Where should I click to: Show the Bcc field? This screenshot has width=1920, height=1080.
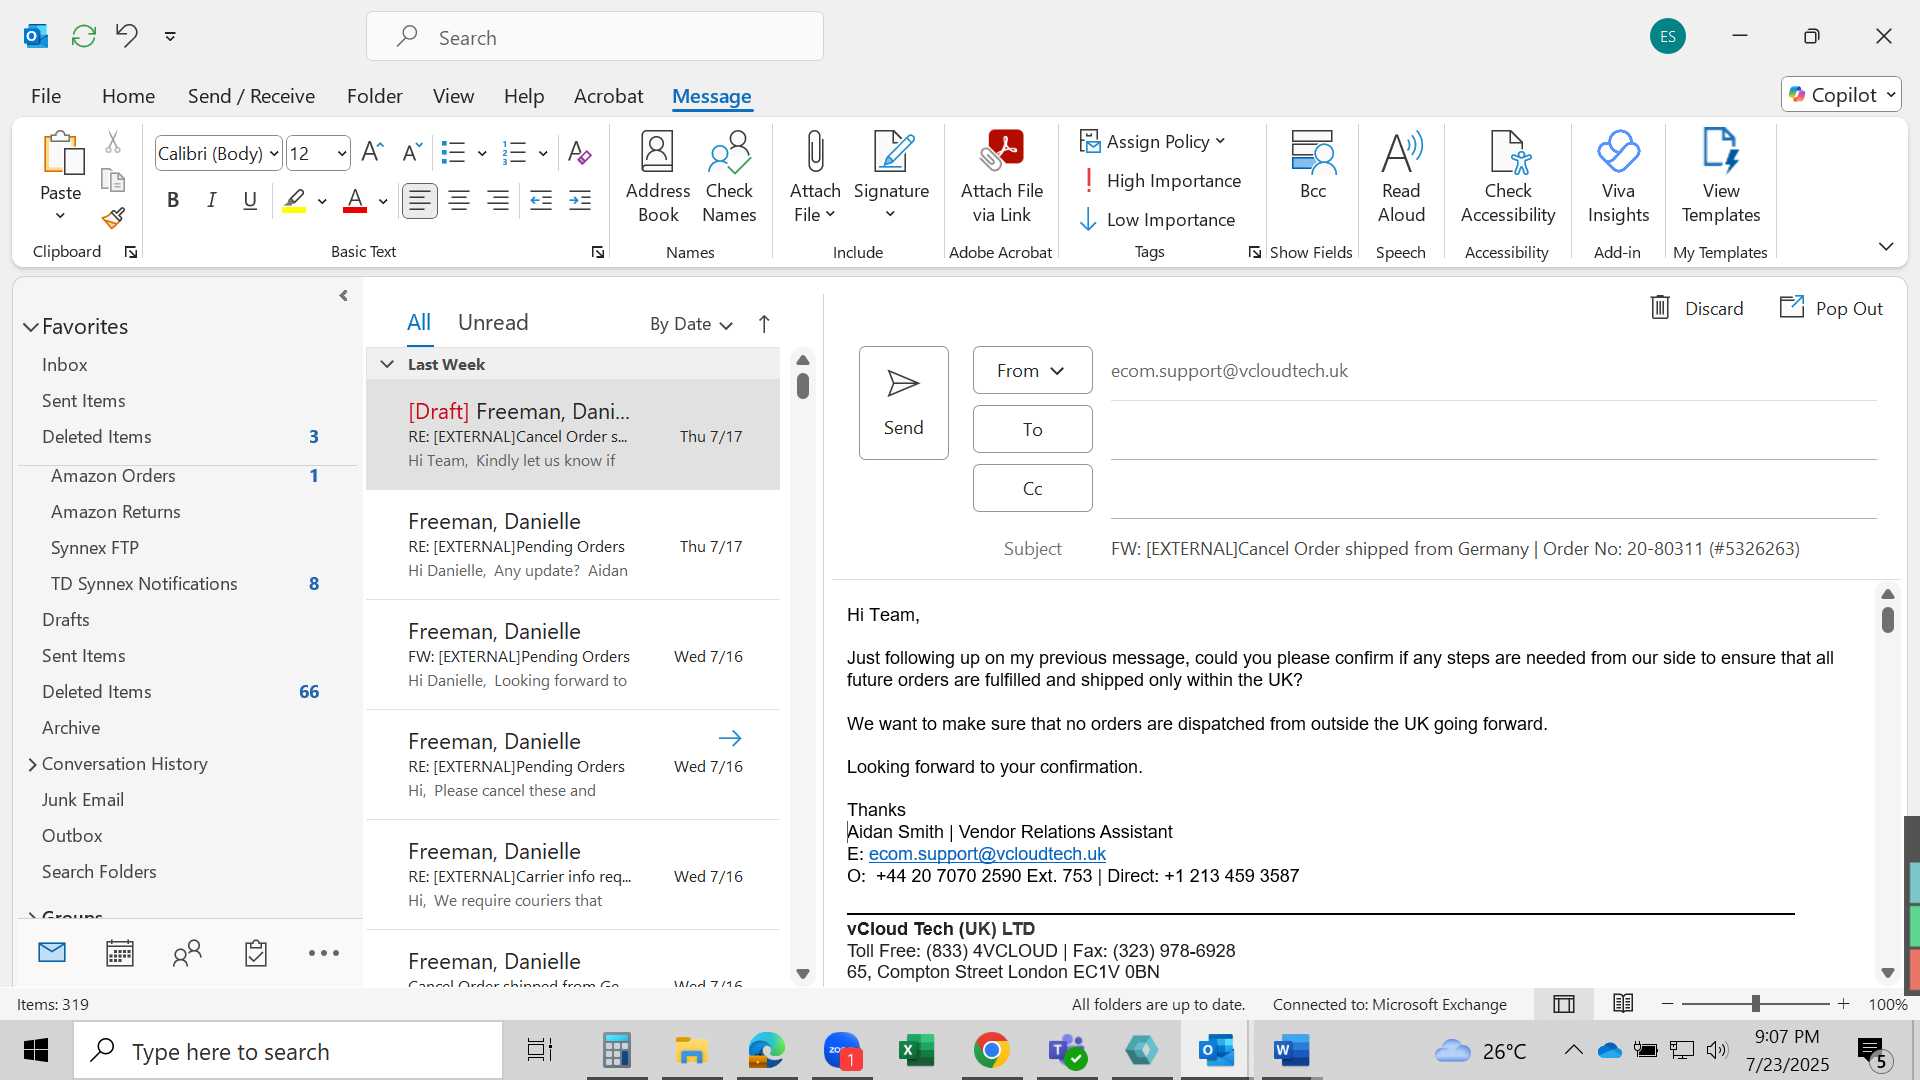[1313, 166]
